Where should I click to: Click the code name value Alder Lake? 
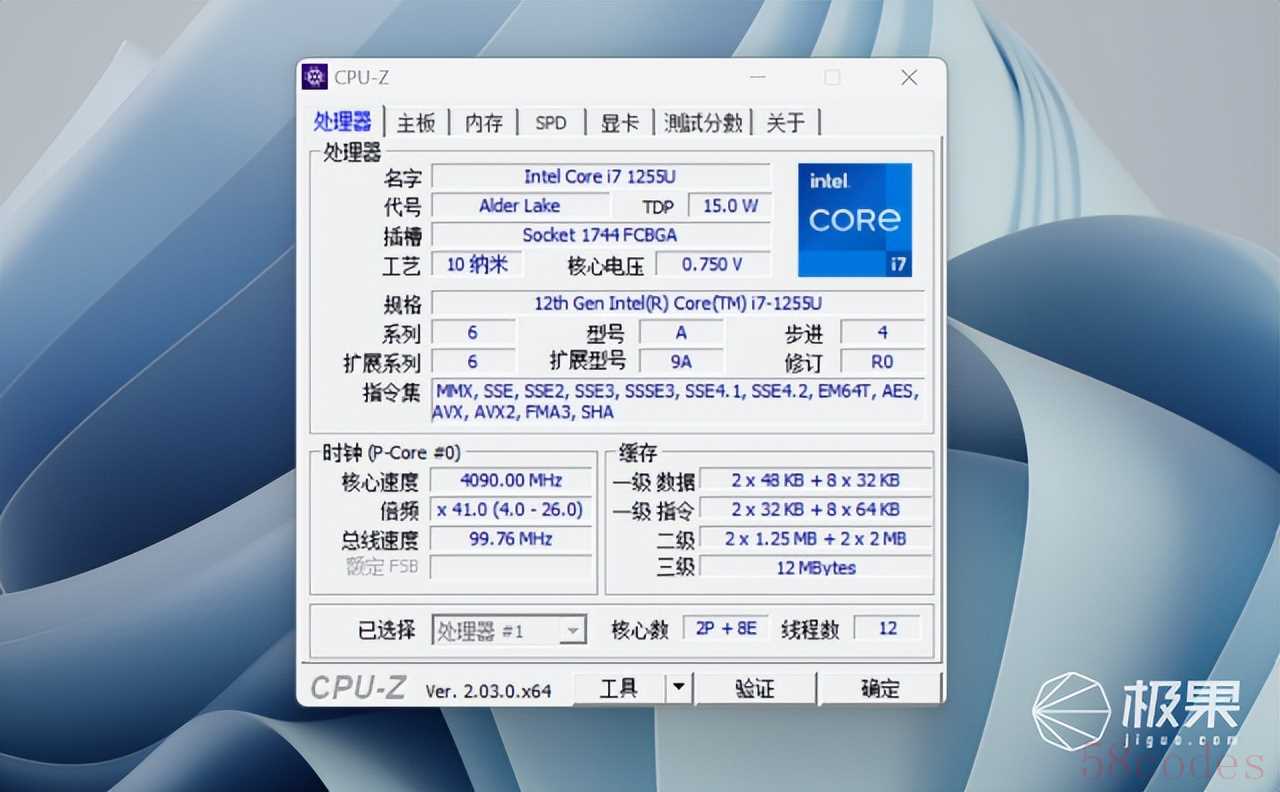(x=520, y=206)
